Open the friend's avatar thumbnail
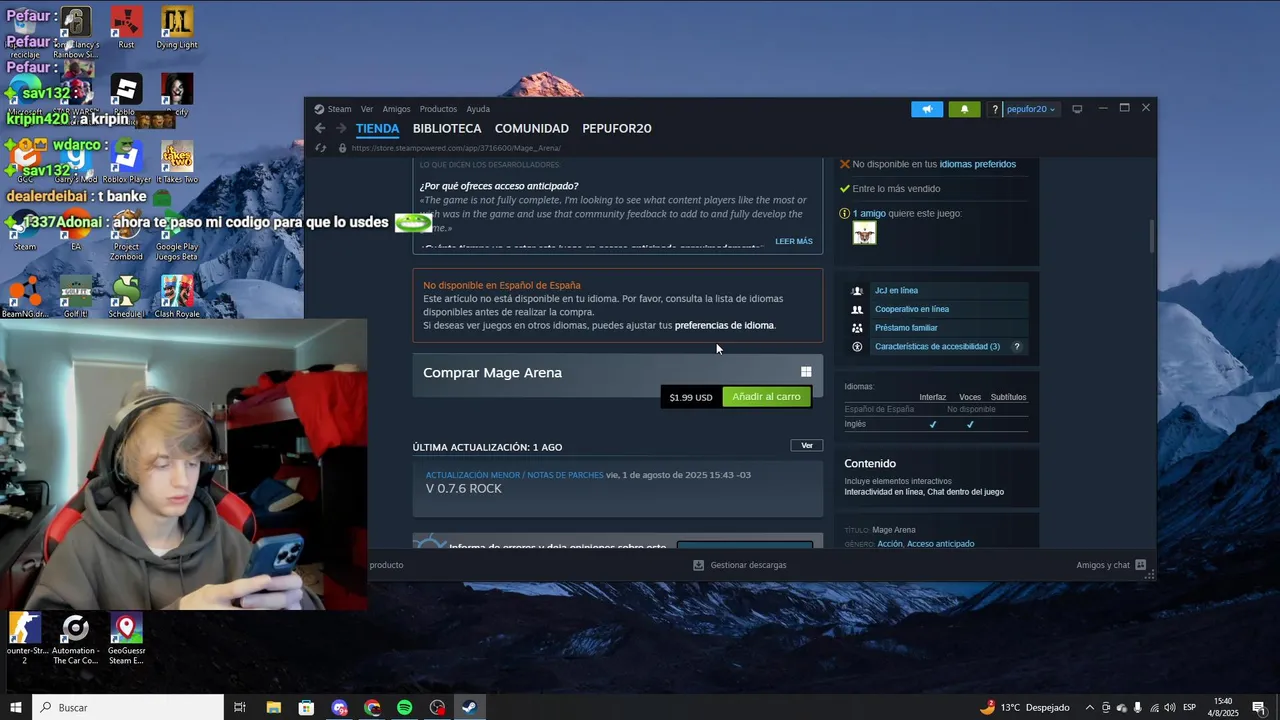Viewport: 1280px width, 720px height. 864,233
